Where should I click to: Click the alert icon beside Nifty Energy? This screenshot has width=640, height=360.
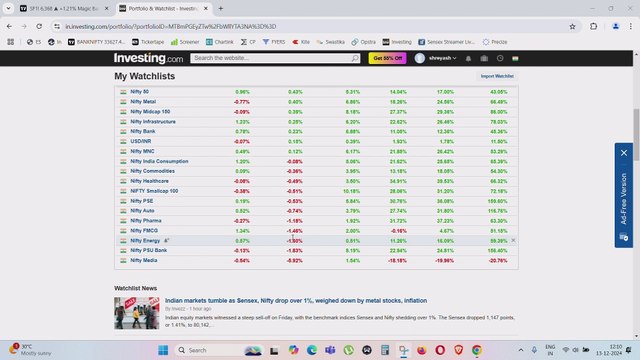(x=167, y=240)
